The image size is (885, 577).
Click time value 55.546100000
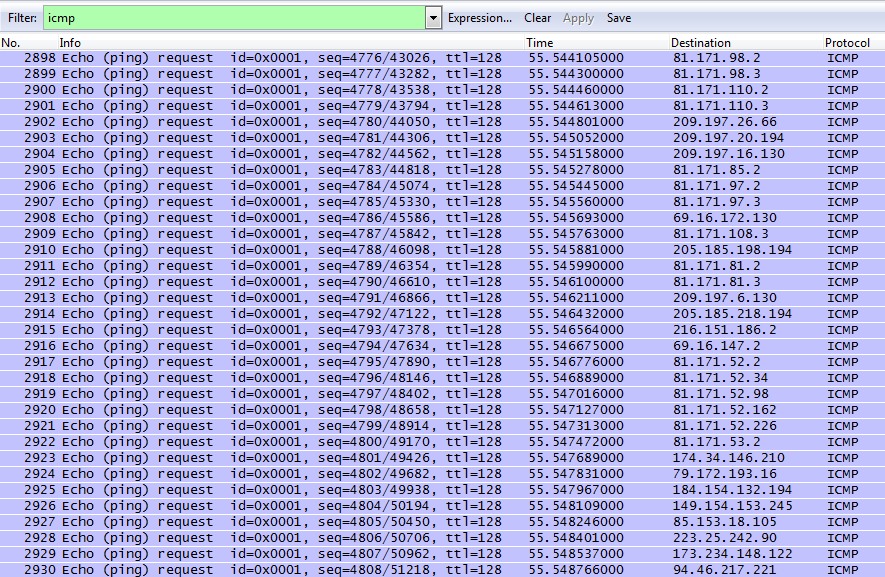click(x=576, y=282)
